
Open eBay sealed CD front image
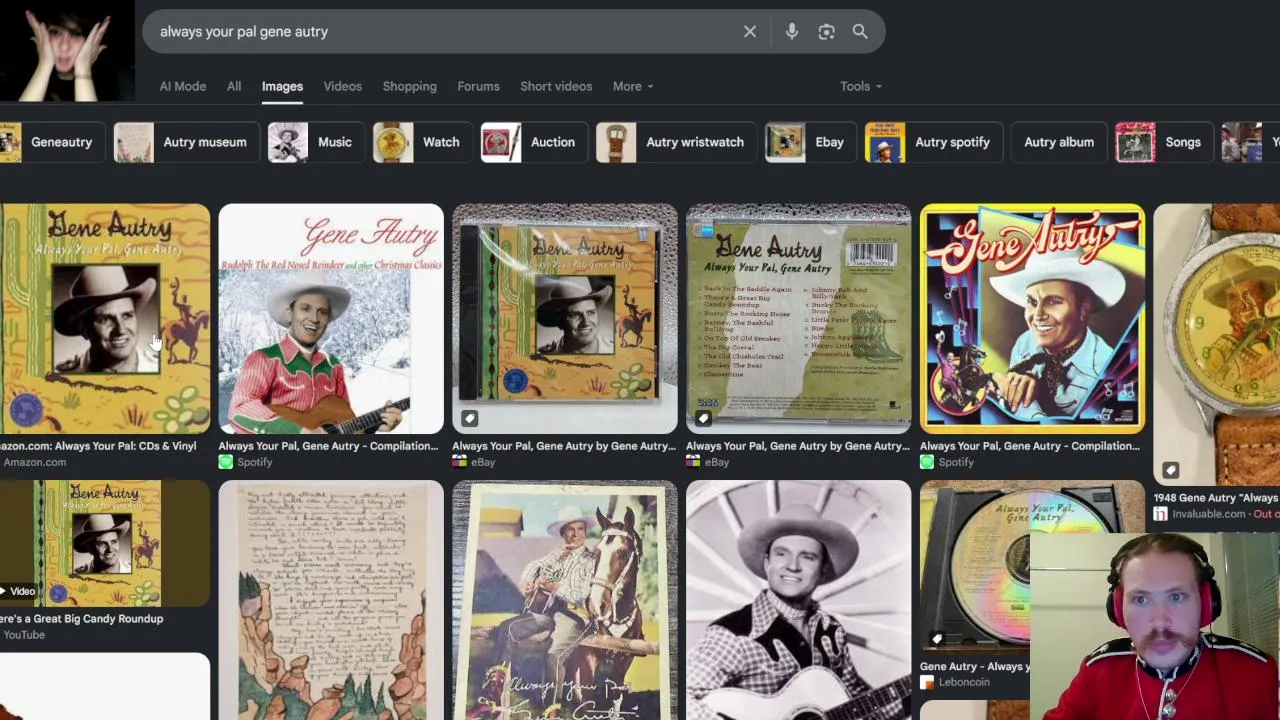point(565,318)
